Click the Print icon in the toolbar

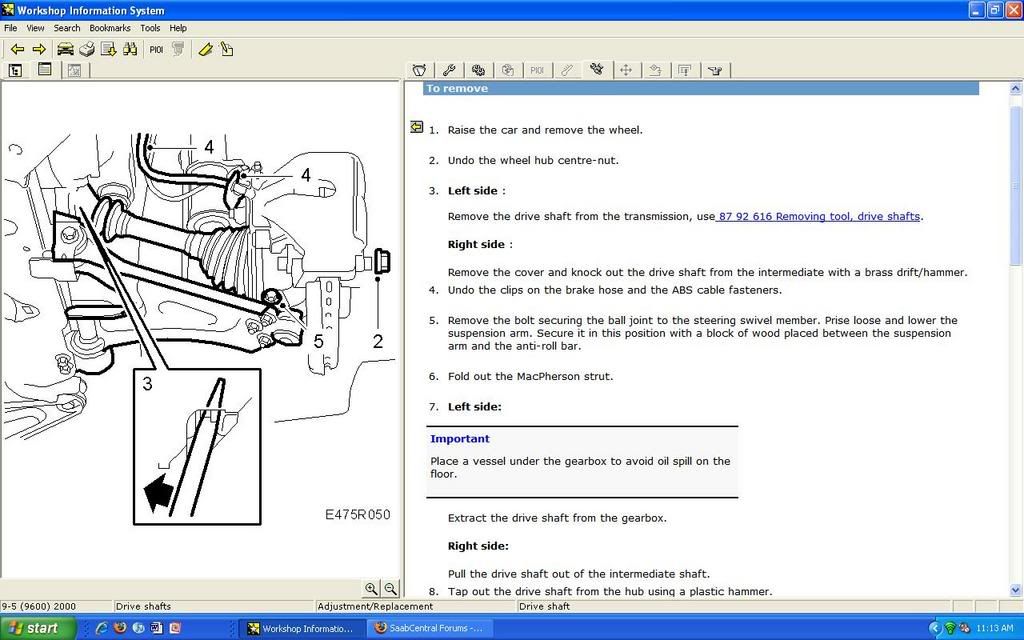(x=87, y=49)
